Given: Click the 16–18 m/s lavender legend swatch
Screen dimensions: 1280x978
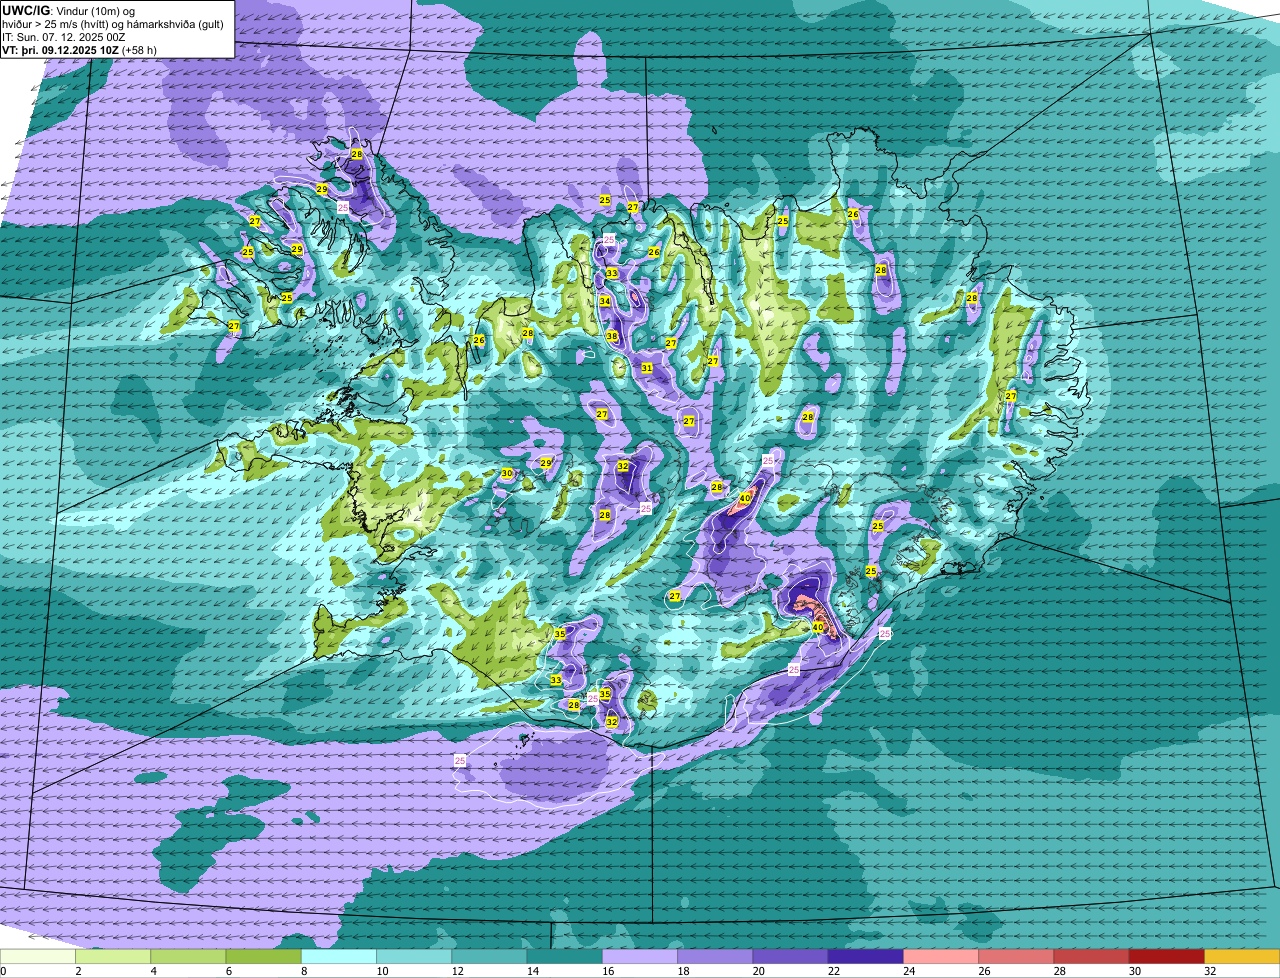Looking at the screenshot, I should click(x=640, y=957).
